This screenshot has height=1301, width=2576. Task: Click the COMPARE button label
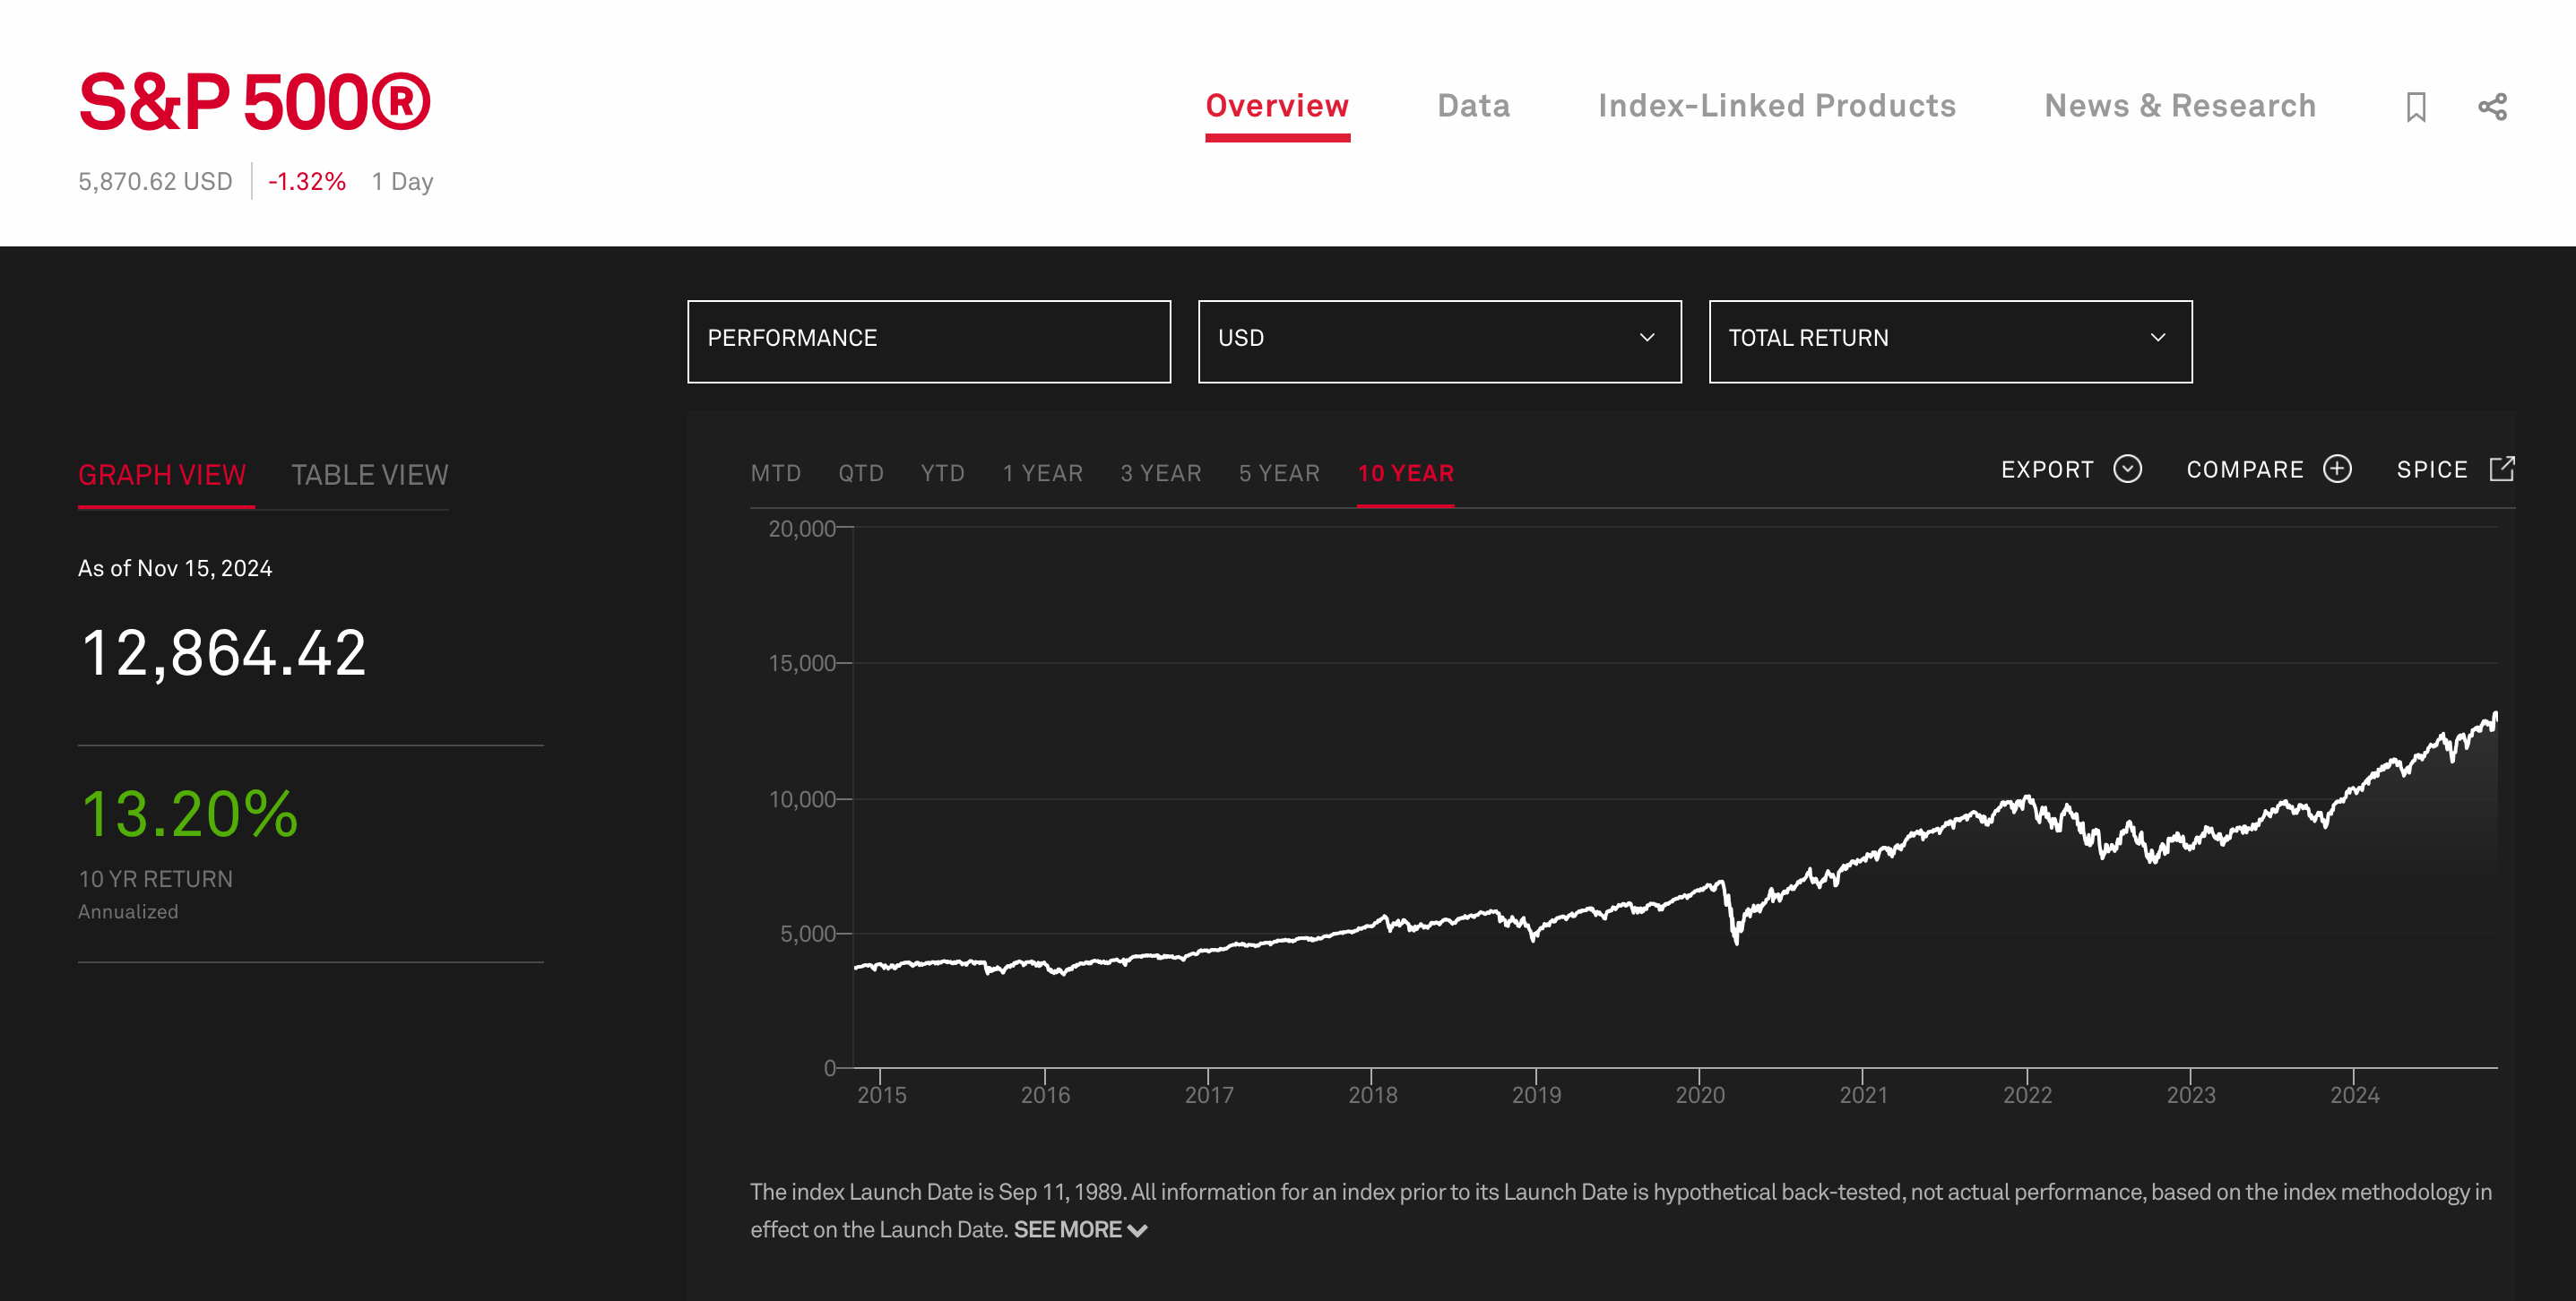point(2244,470)
